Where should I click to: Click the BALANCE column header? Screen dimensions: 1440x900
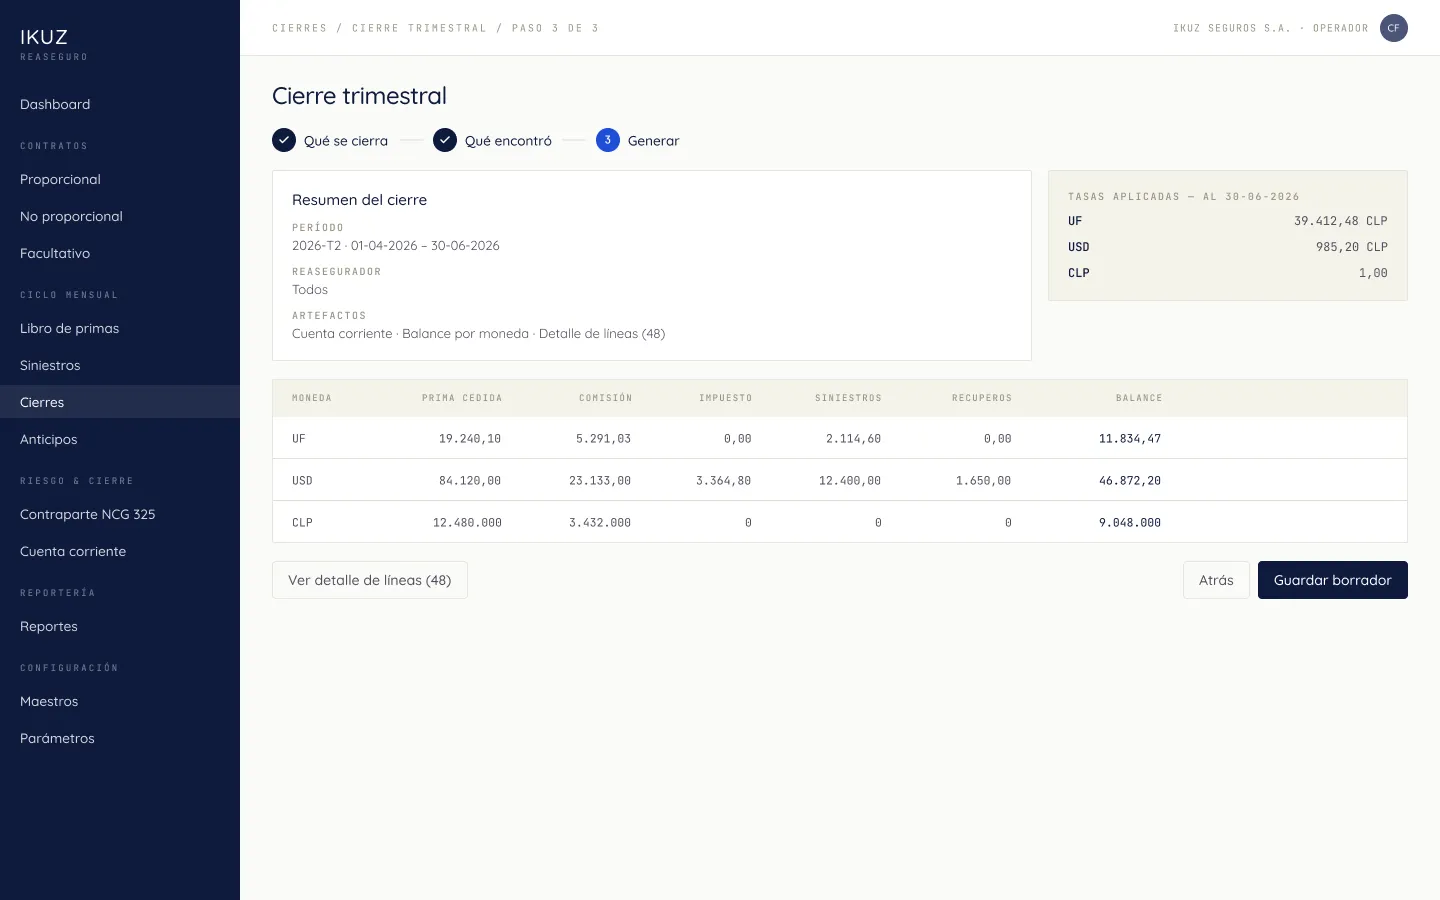click(x=1139, y=398)
